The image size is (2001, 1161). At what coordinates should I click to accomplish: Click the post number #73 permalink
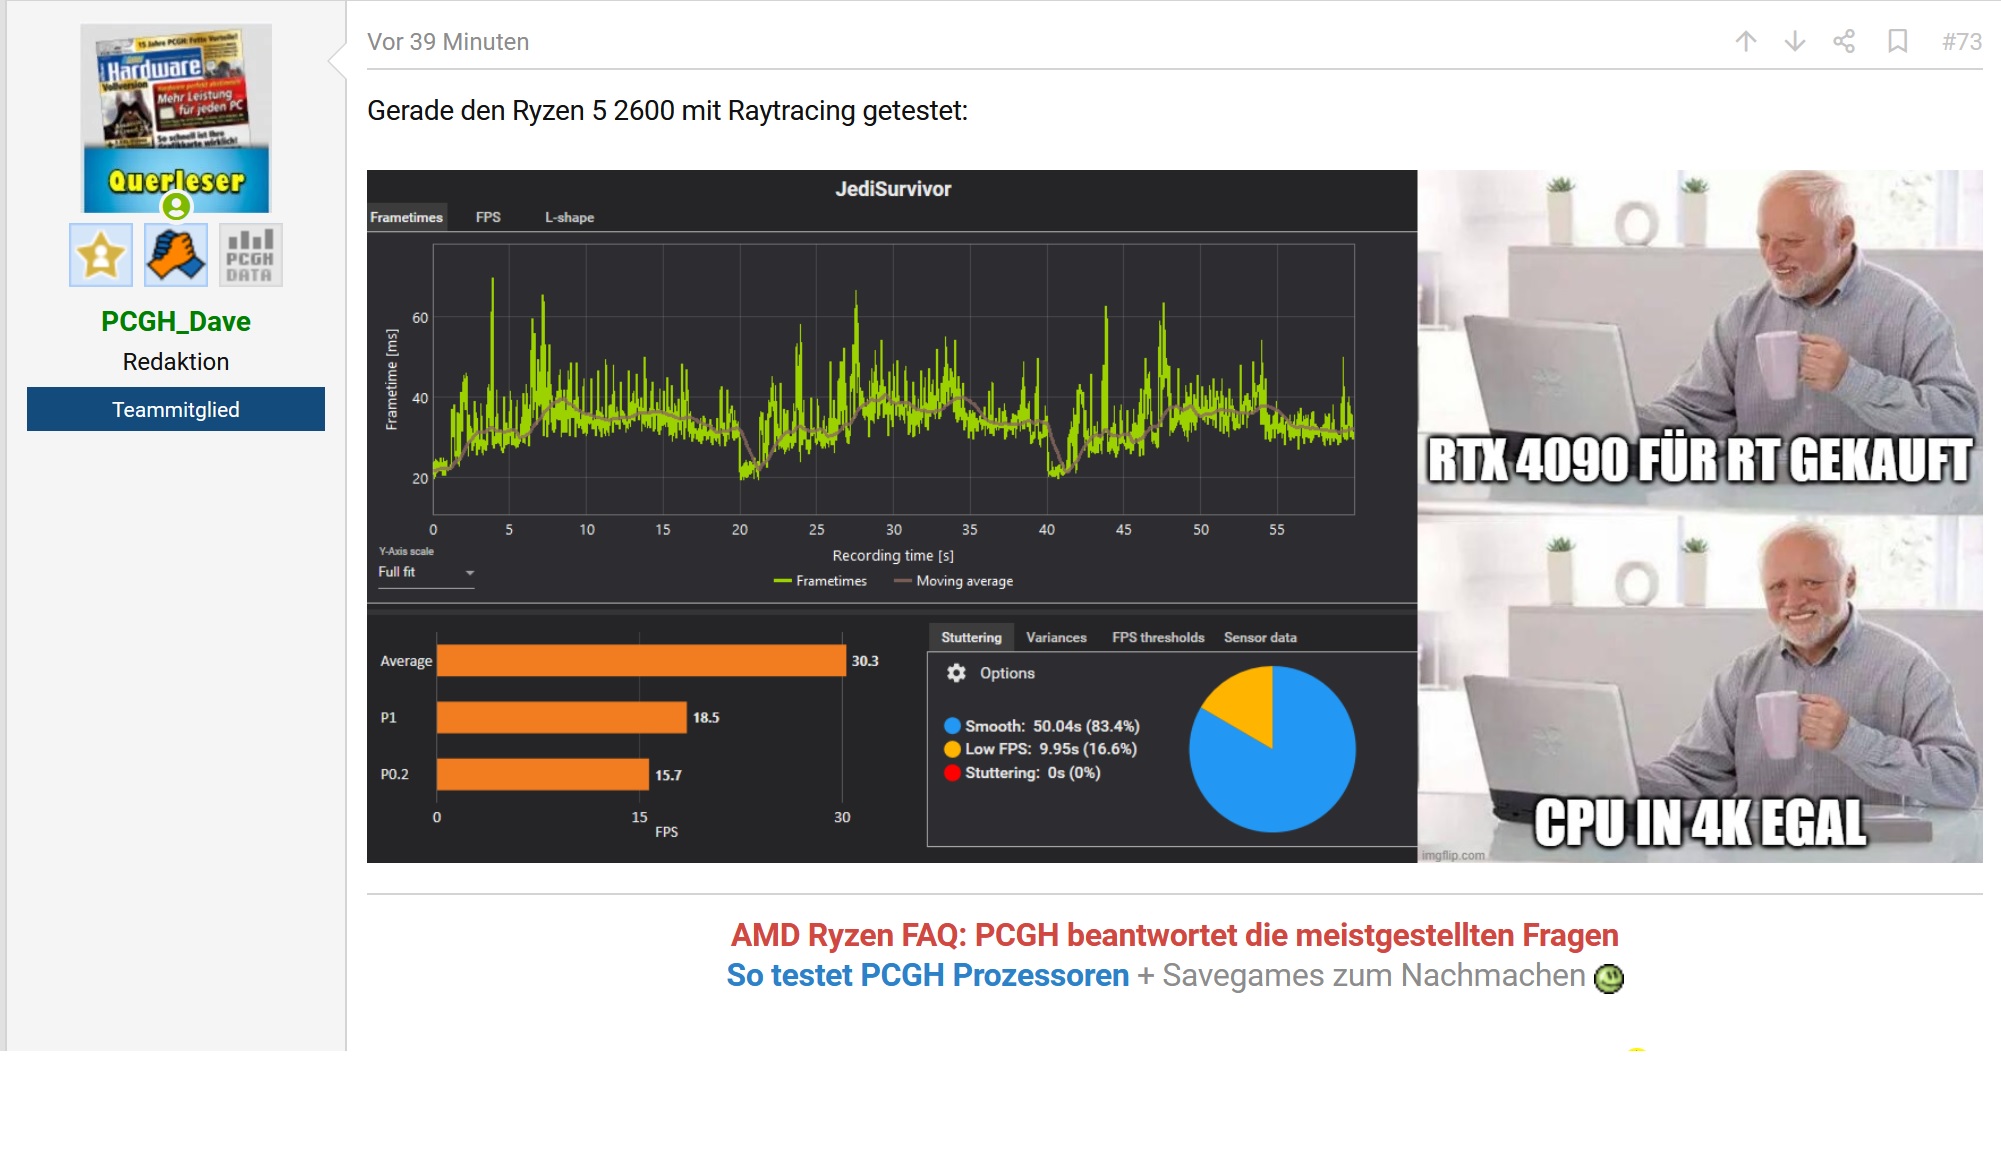point(1961,41)
